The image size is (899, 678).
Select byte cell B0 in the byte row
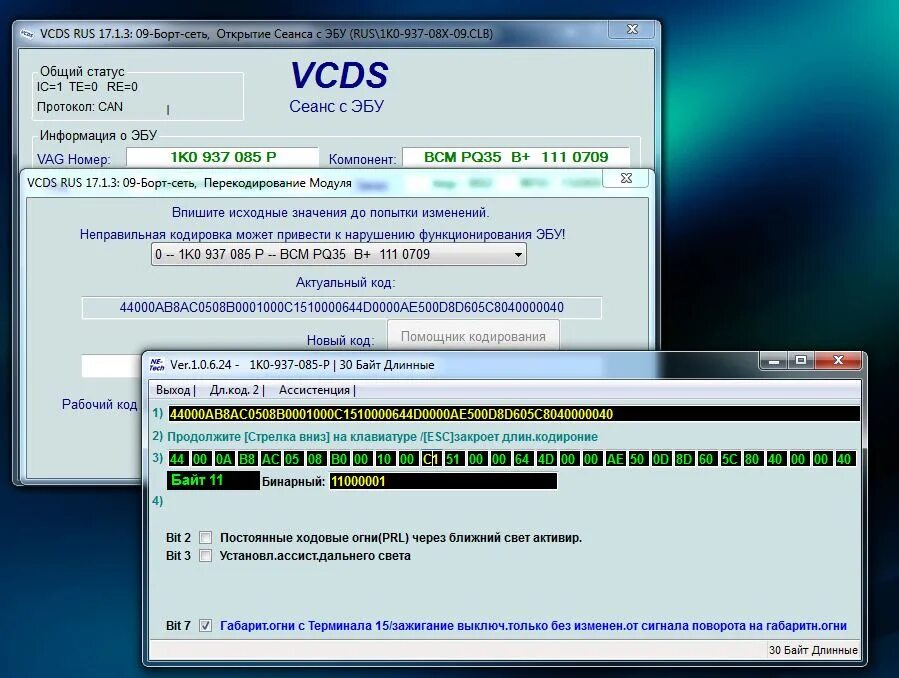pos(339,459)
